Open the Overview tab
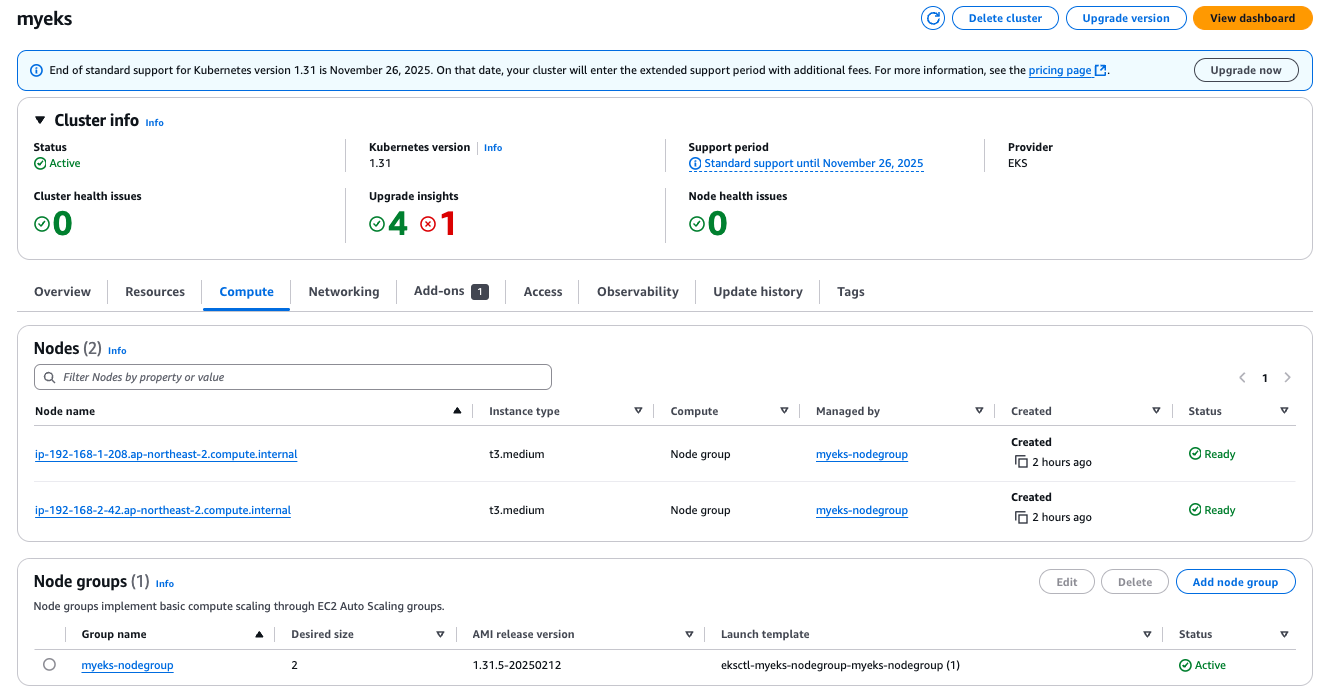1324x691 pixels. (62, 292)
